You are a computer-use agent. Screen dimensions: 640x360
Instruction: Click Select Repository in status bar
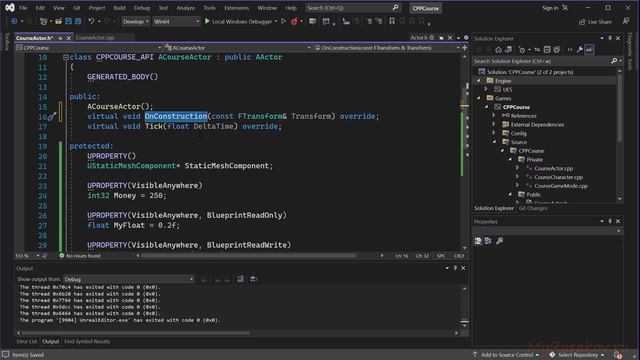tap(576, 355)
